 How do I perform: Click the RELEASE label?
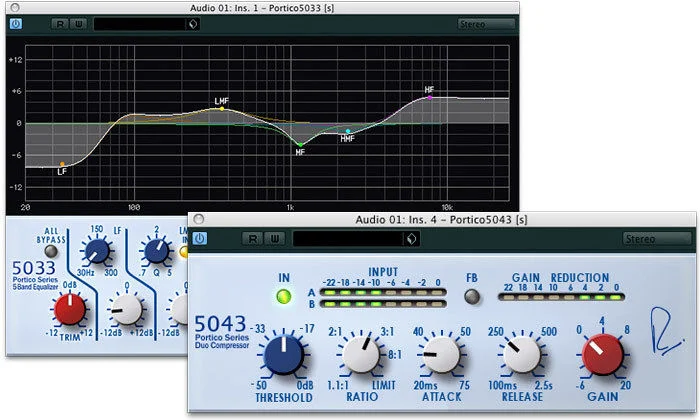[x=522, y=397]
